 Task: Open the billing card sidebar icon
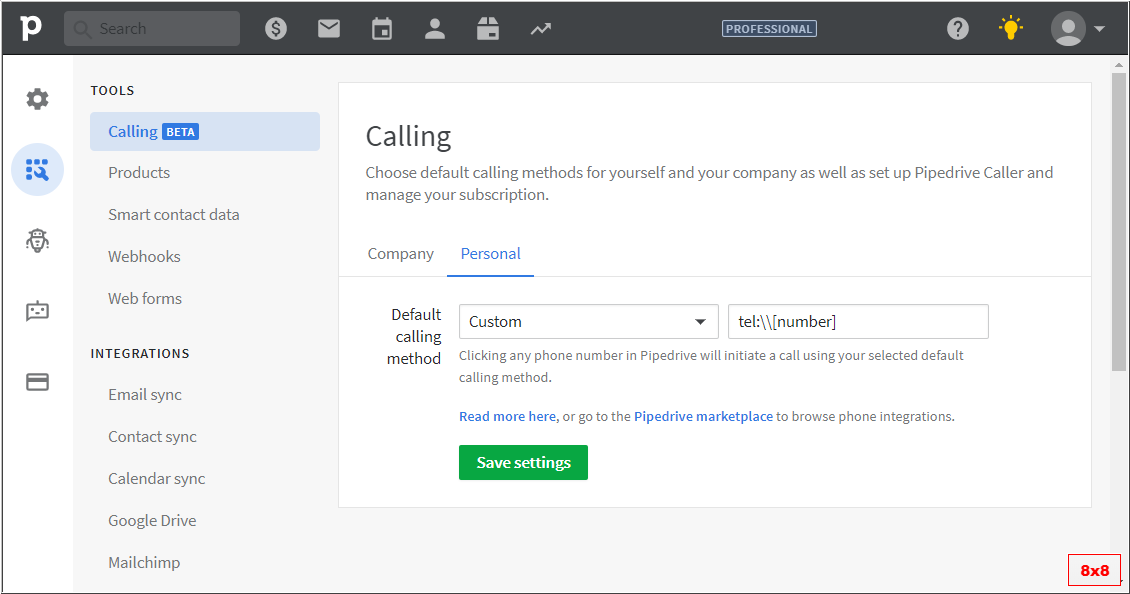pos(37,381)
